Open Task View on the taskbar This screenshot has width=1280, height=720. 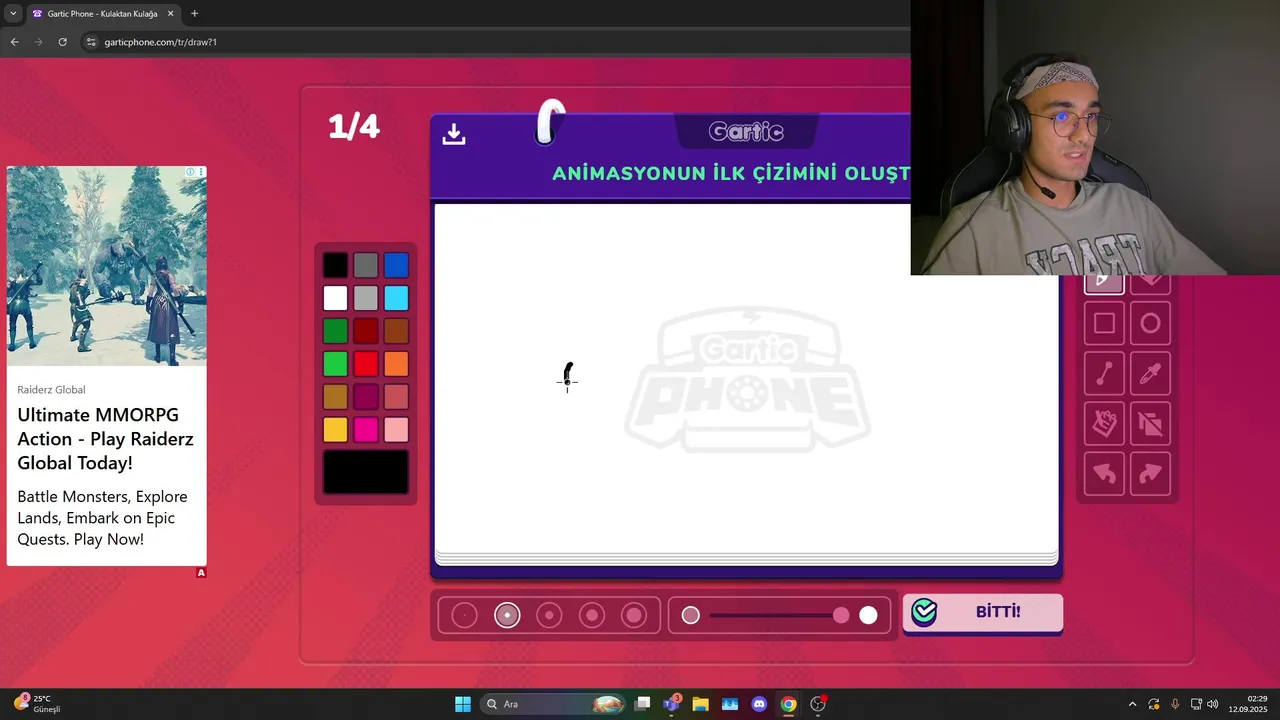[643, 704]
